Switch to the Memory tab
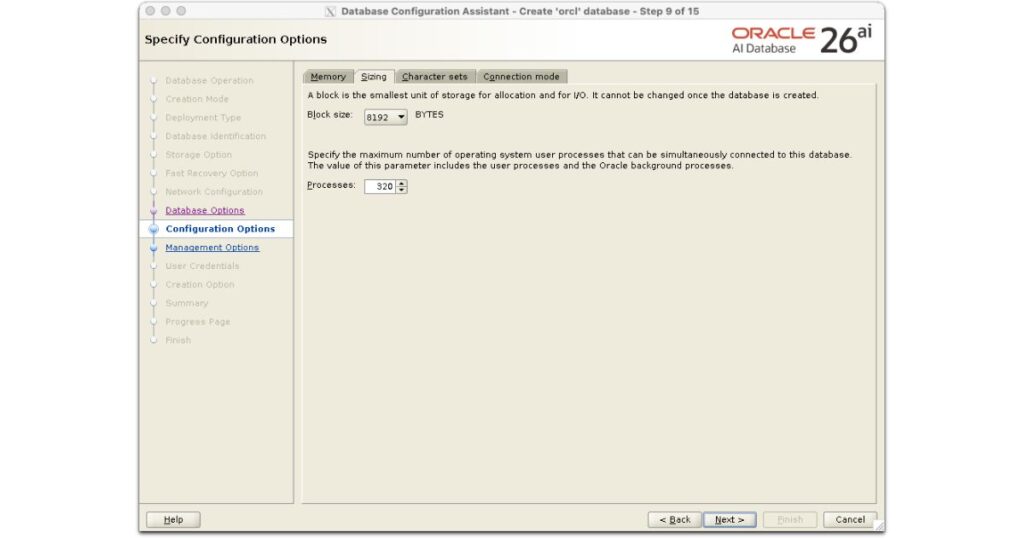The image size is (1024, 538). click(x=328, y=76)
